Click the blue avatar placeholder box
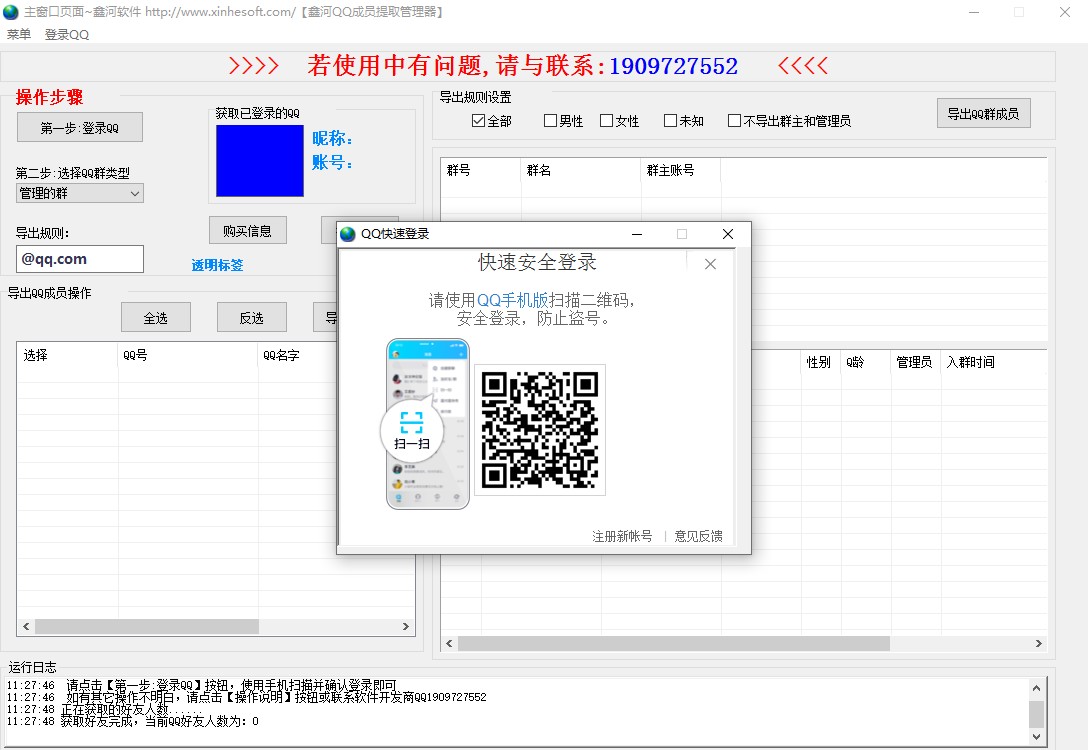1088x750 pixels. (260, 161)
